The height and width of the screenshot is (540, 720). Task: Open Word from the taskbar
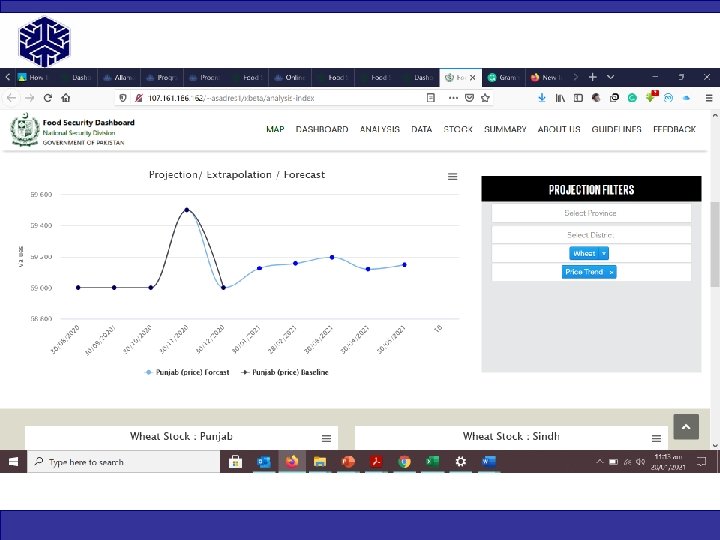(489, 461)
